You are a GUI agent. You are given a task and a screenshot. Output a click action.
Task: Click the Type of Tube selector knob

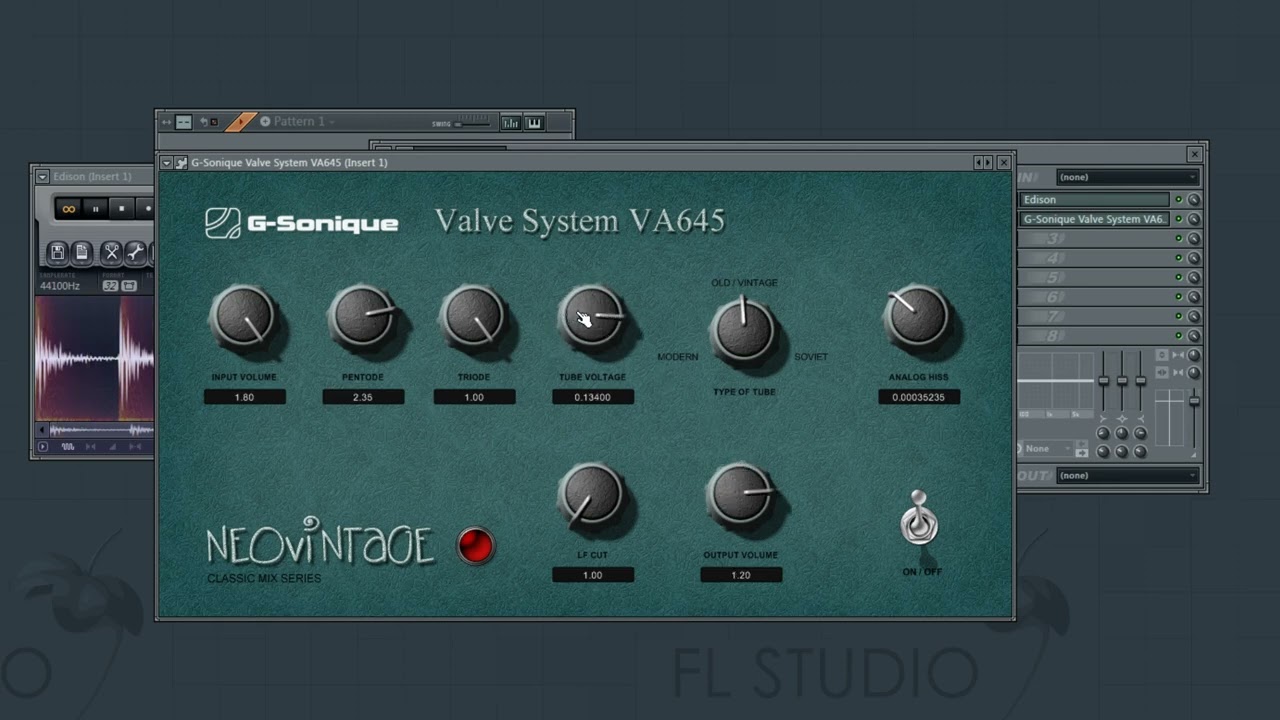pos(743,328)
